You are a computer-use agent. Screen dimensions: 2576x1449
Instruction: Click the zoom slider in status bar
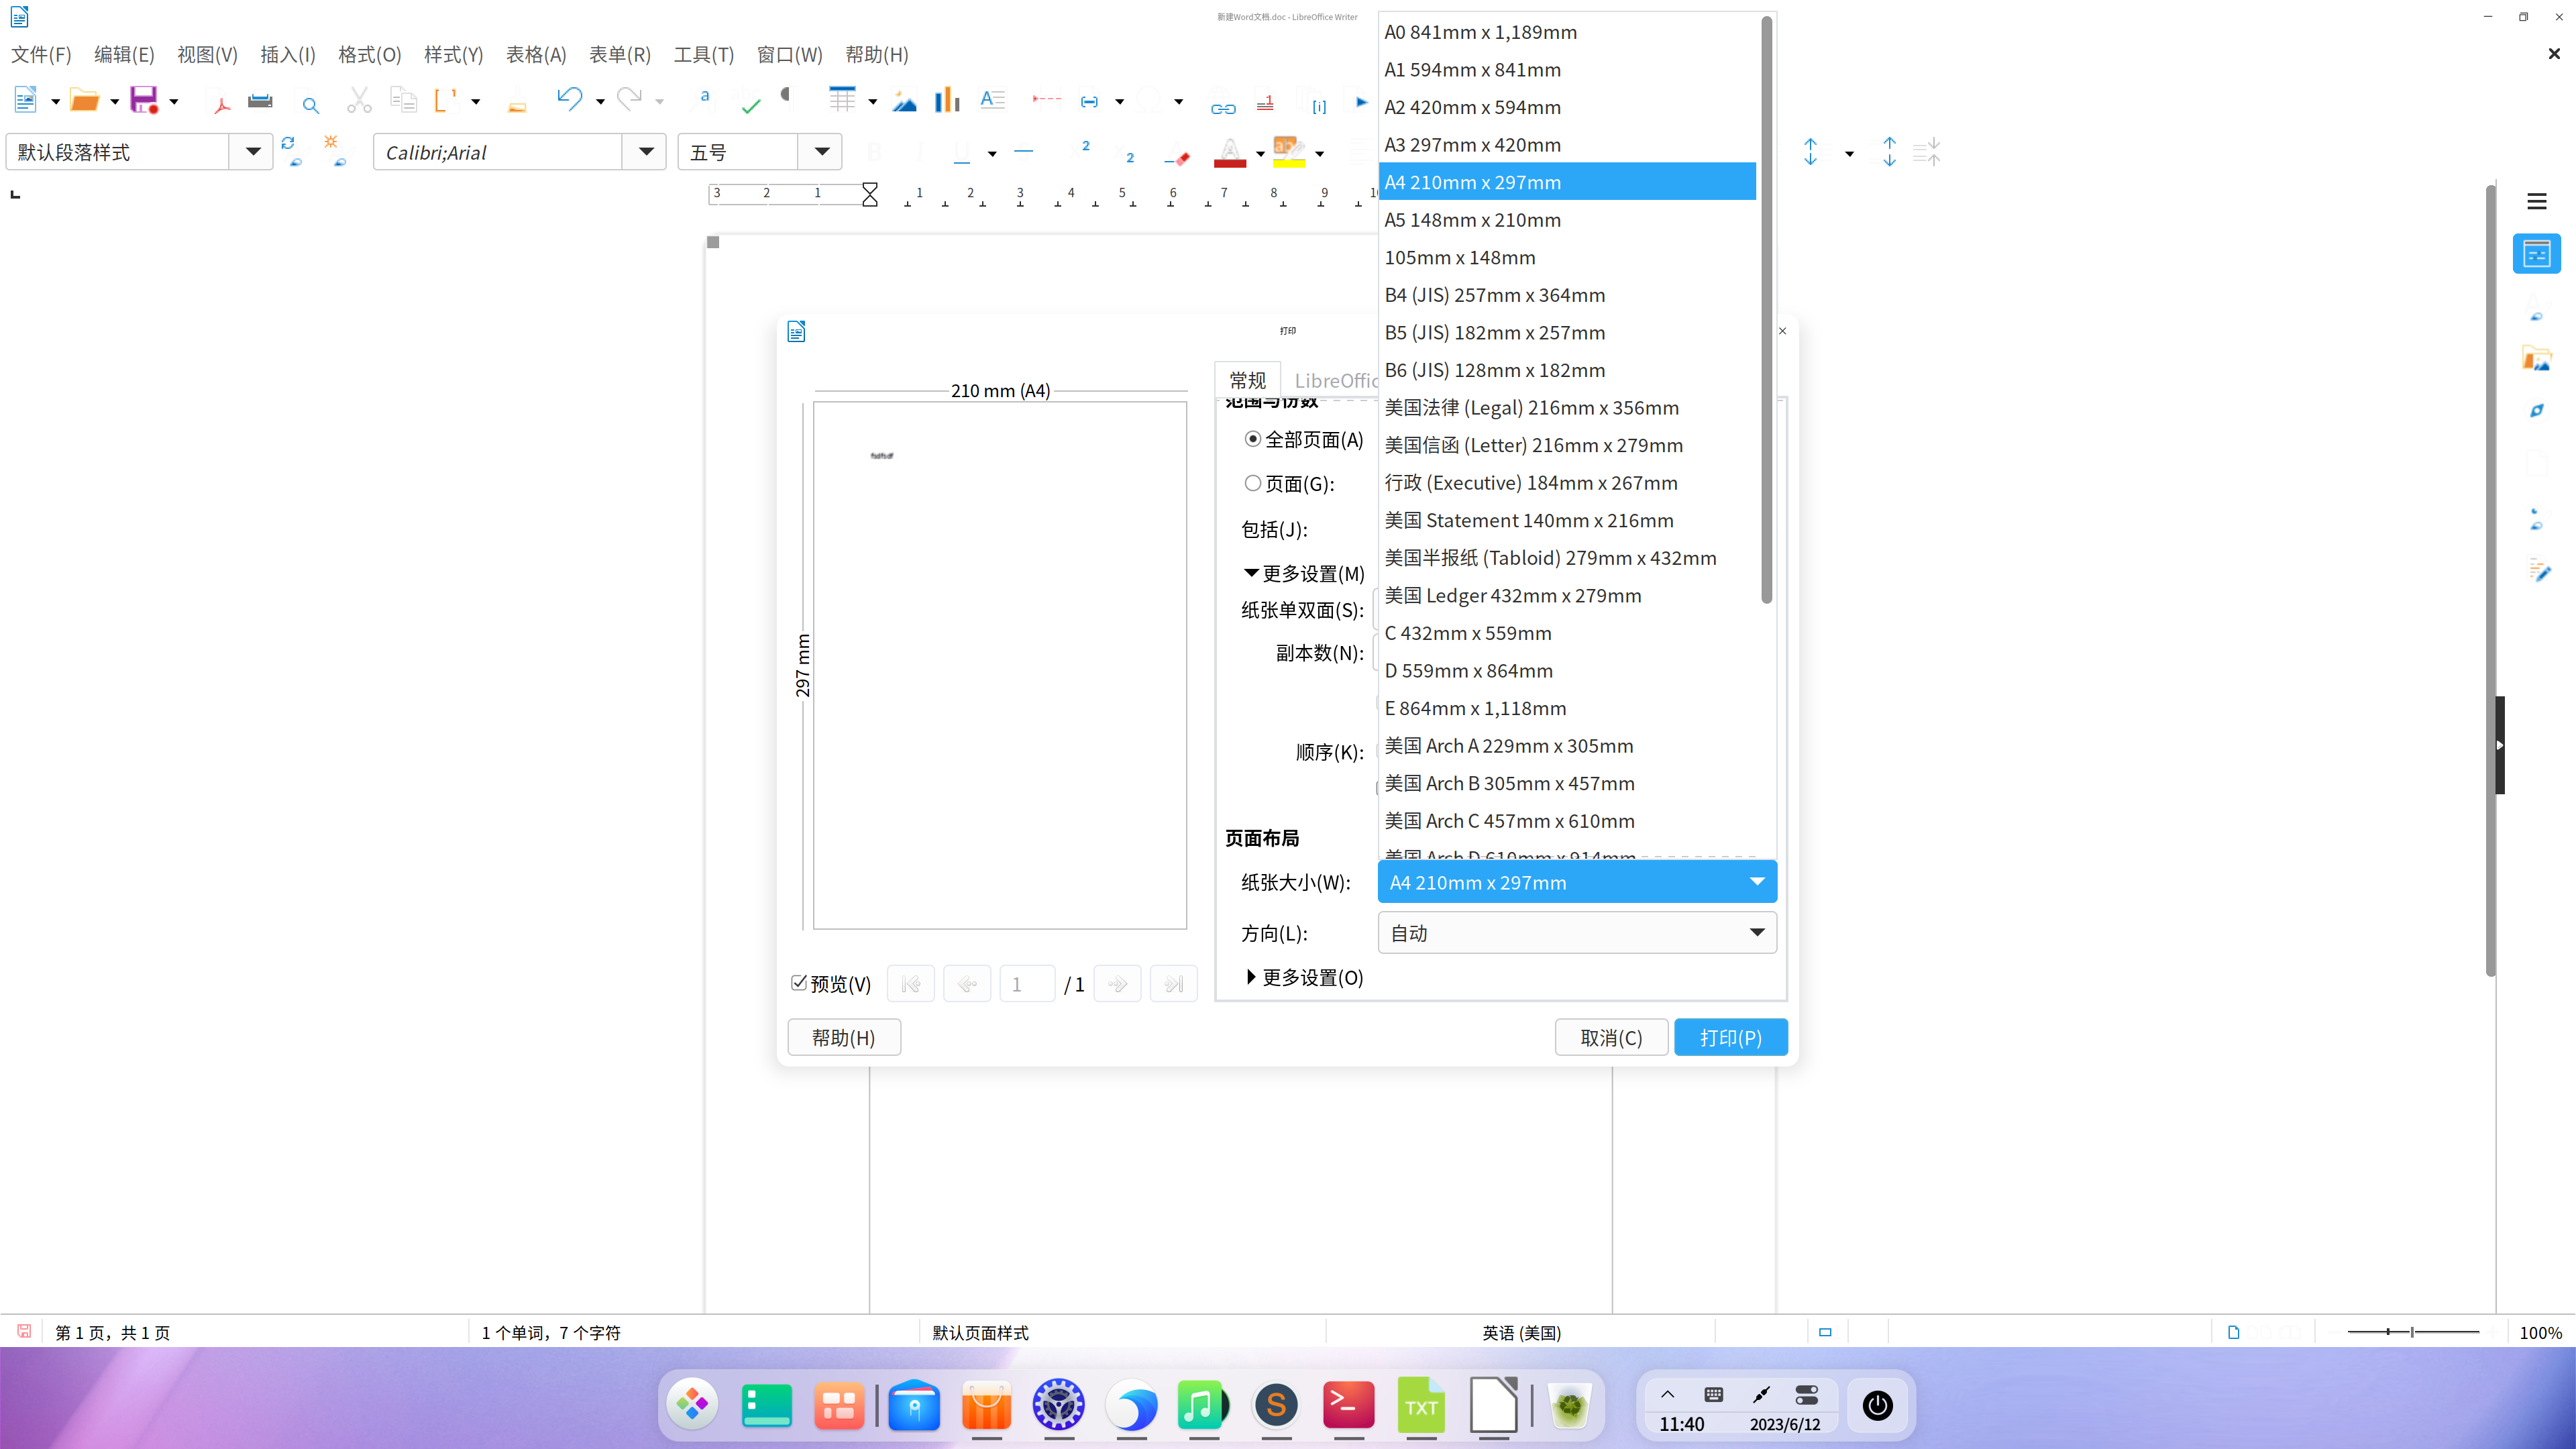2412,1332
